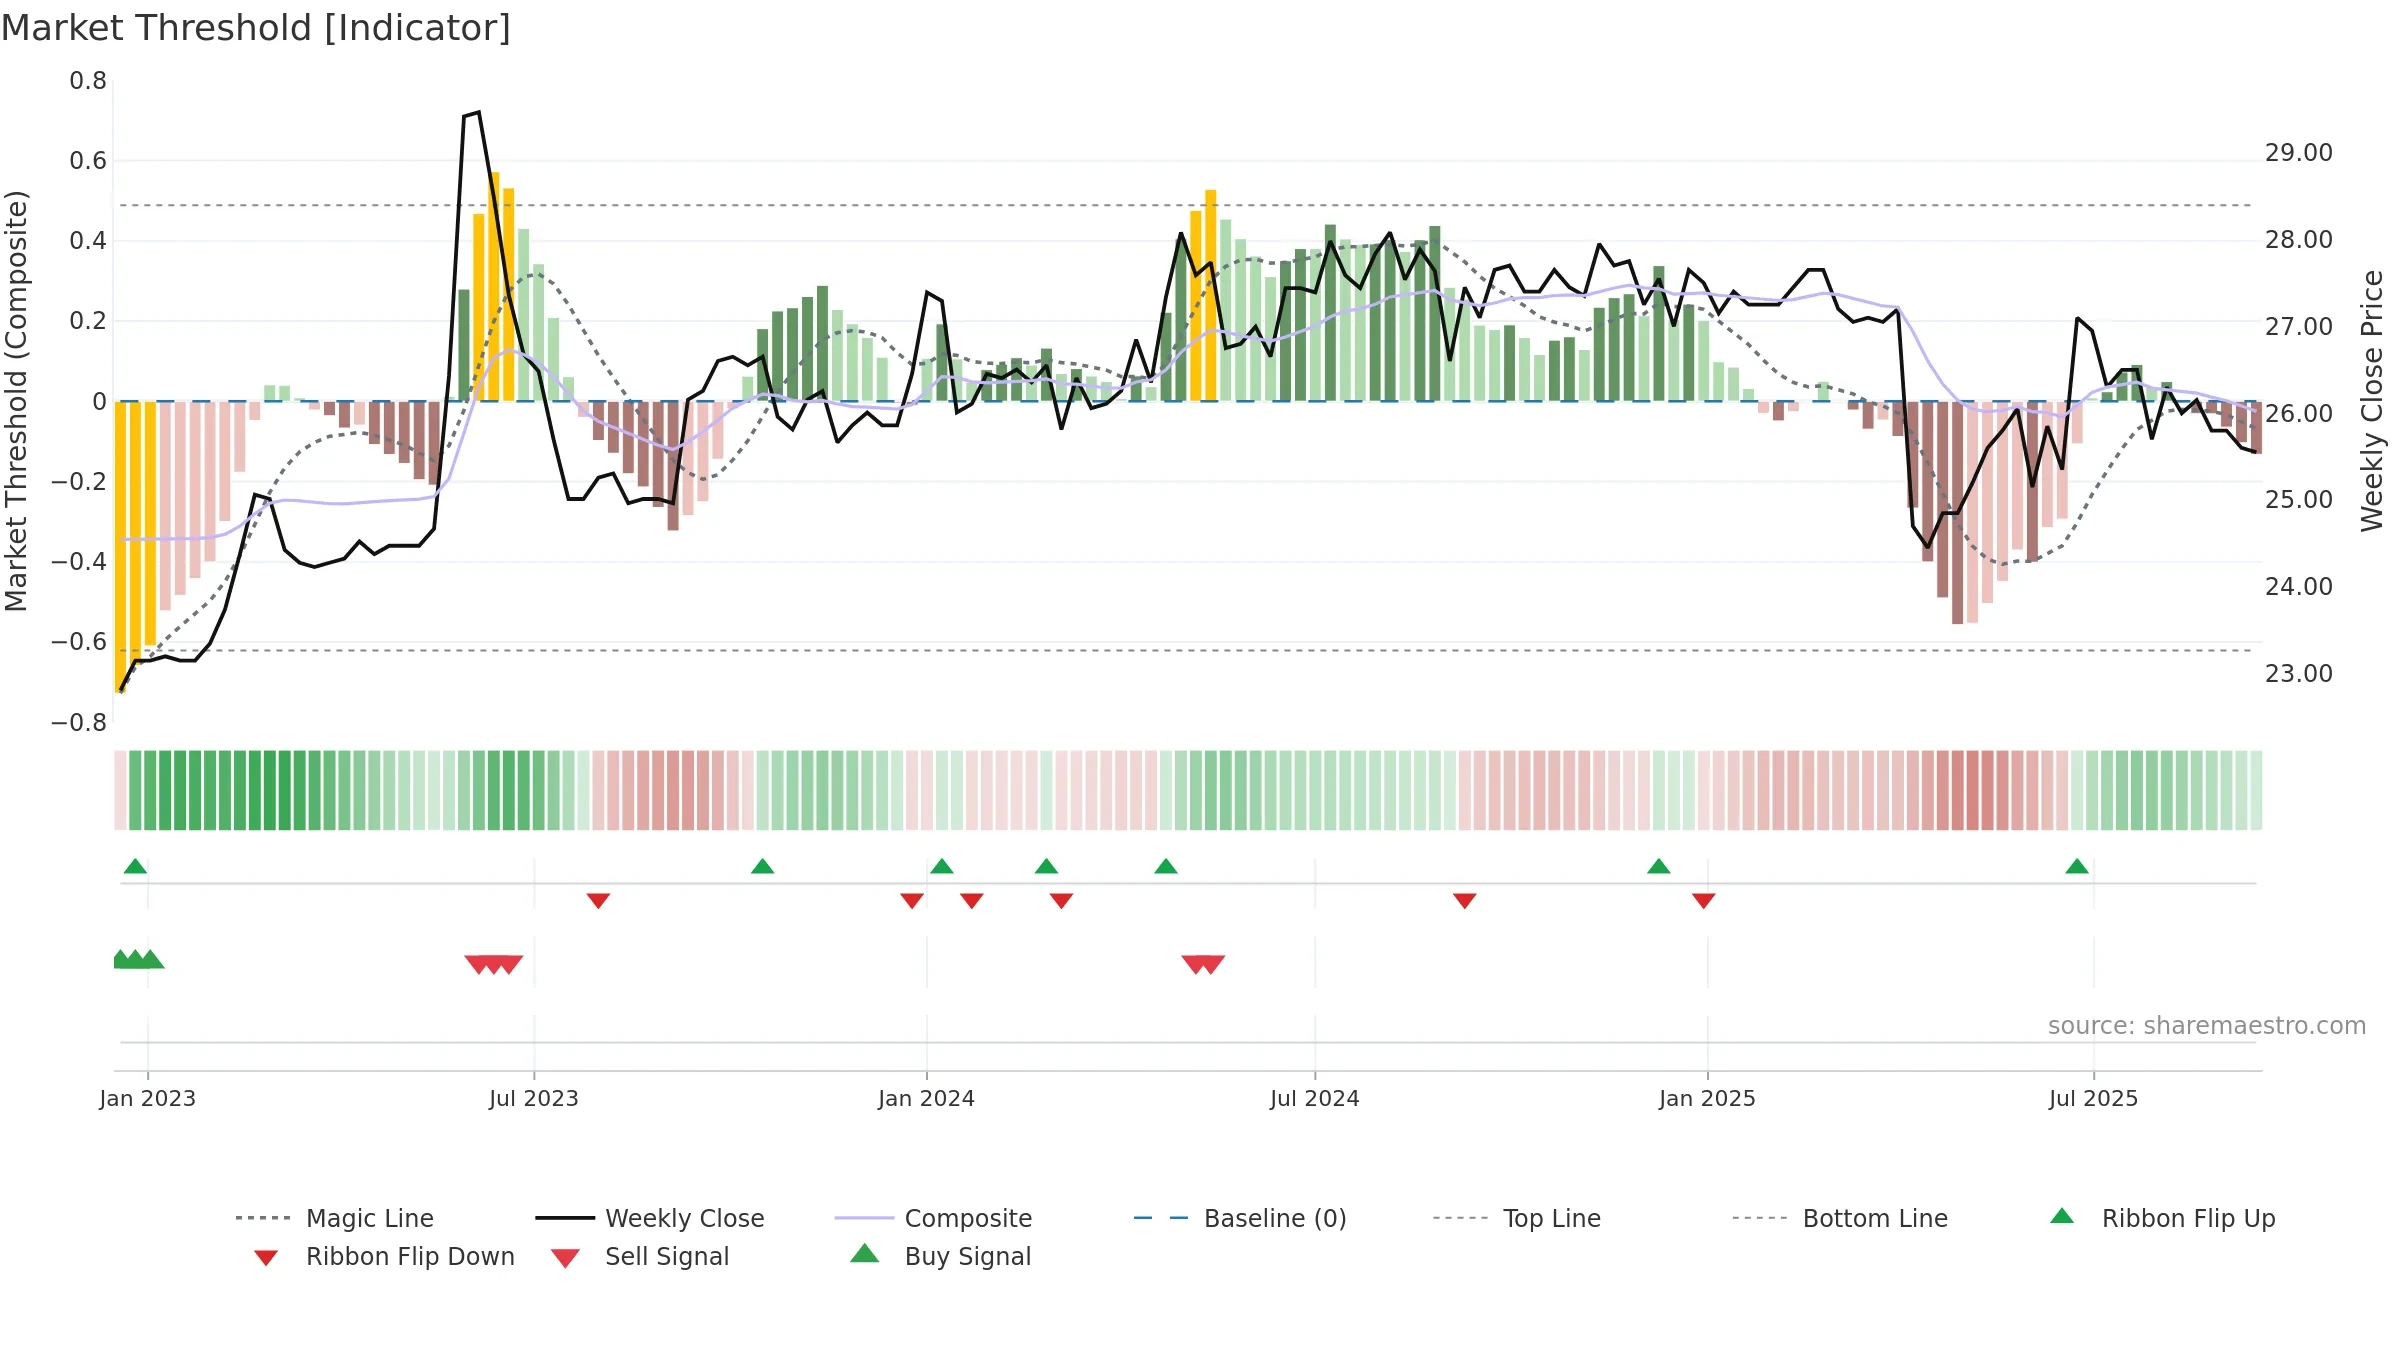Click the Buy Signal cluster at Jan 2023

click(138, 959)
